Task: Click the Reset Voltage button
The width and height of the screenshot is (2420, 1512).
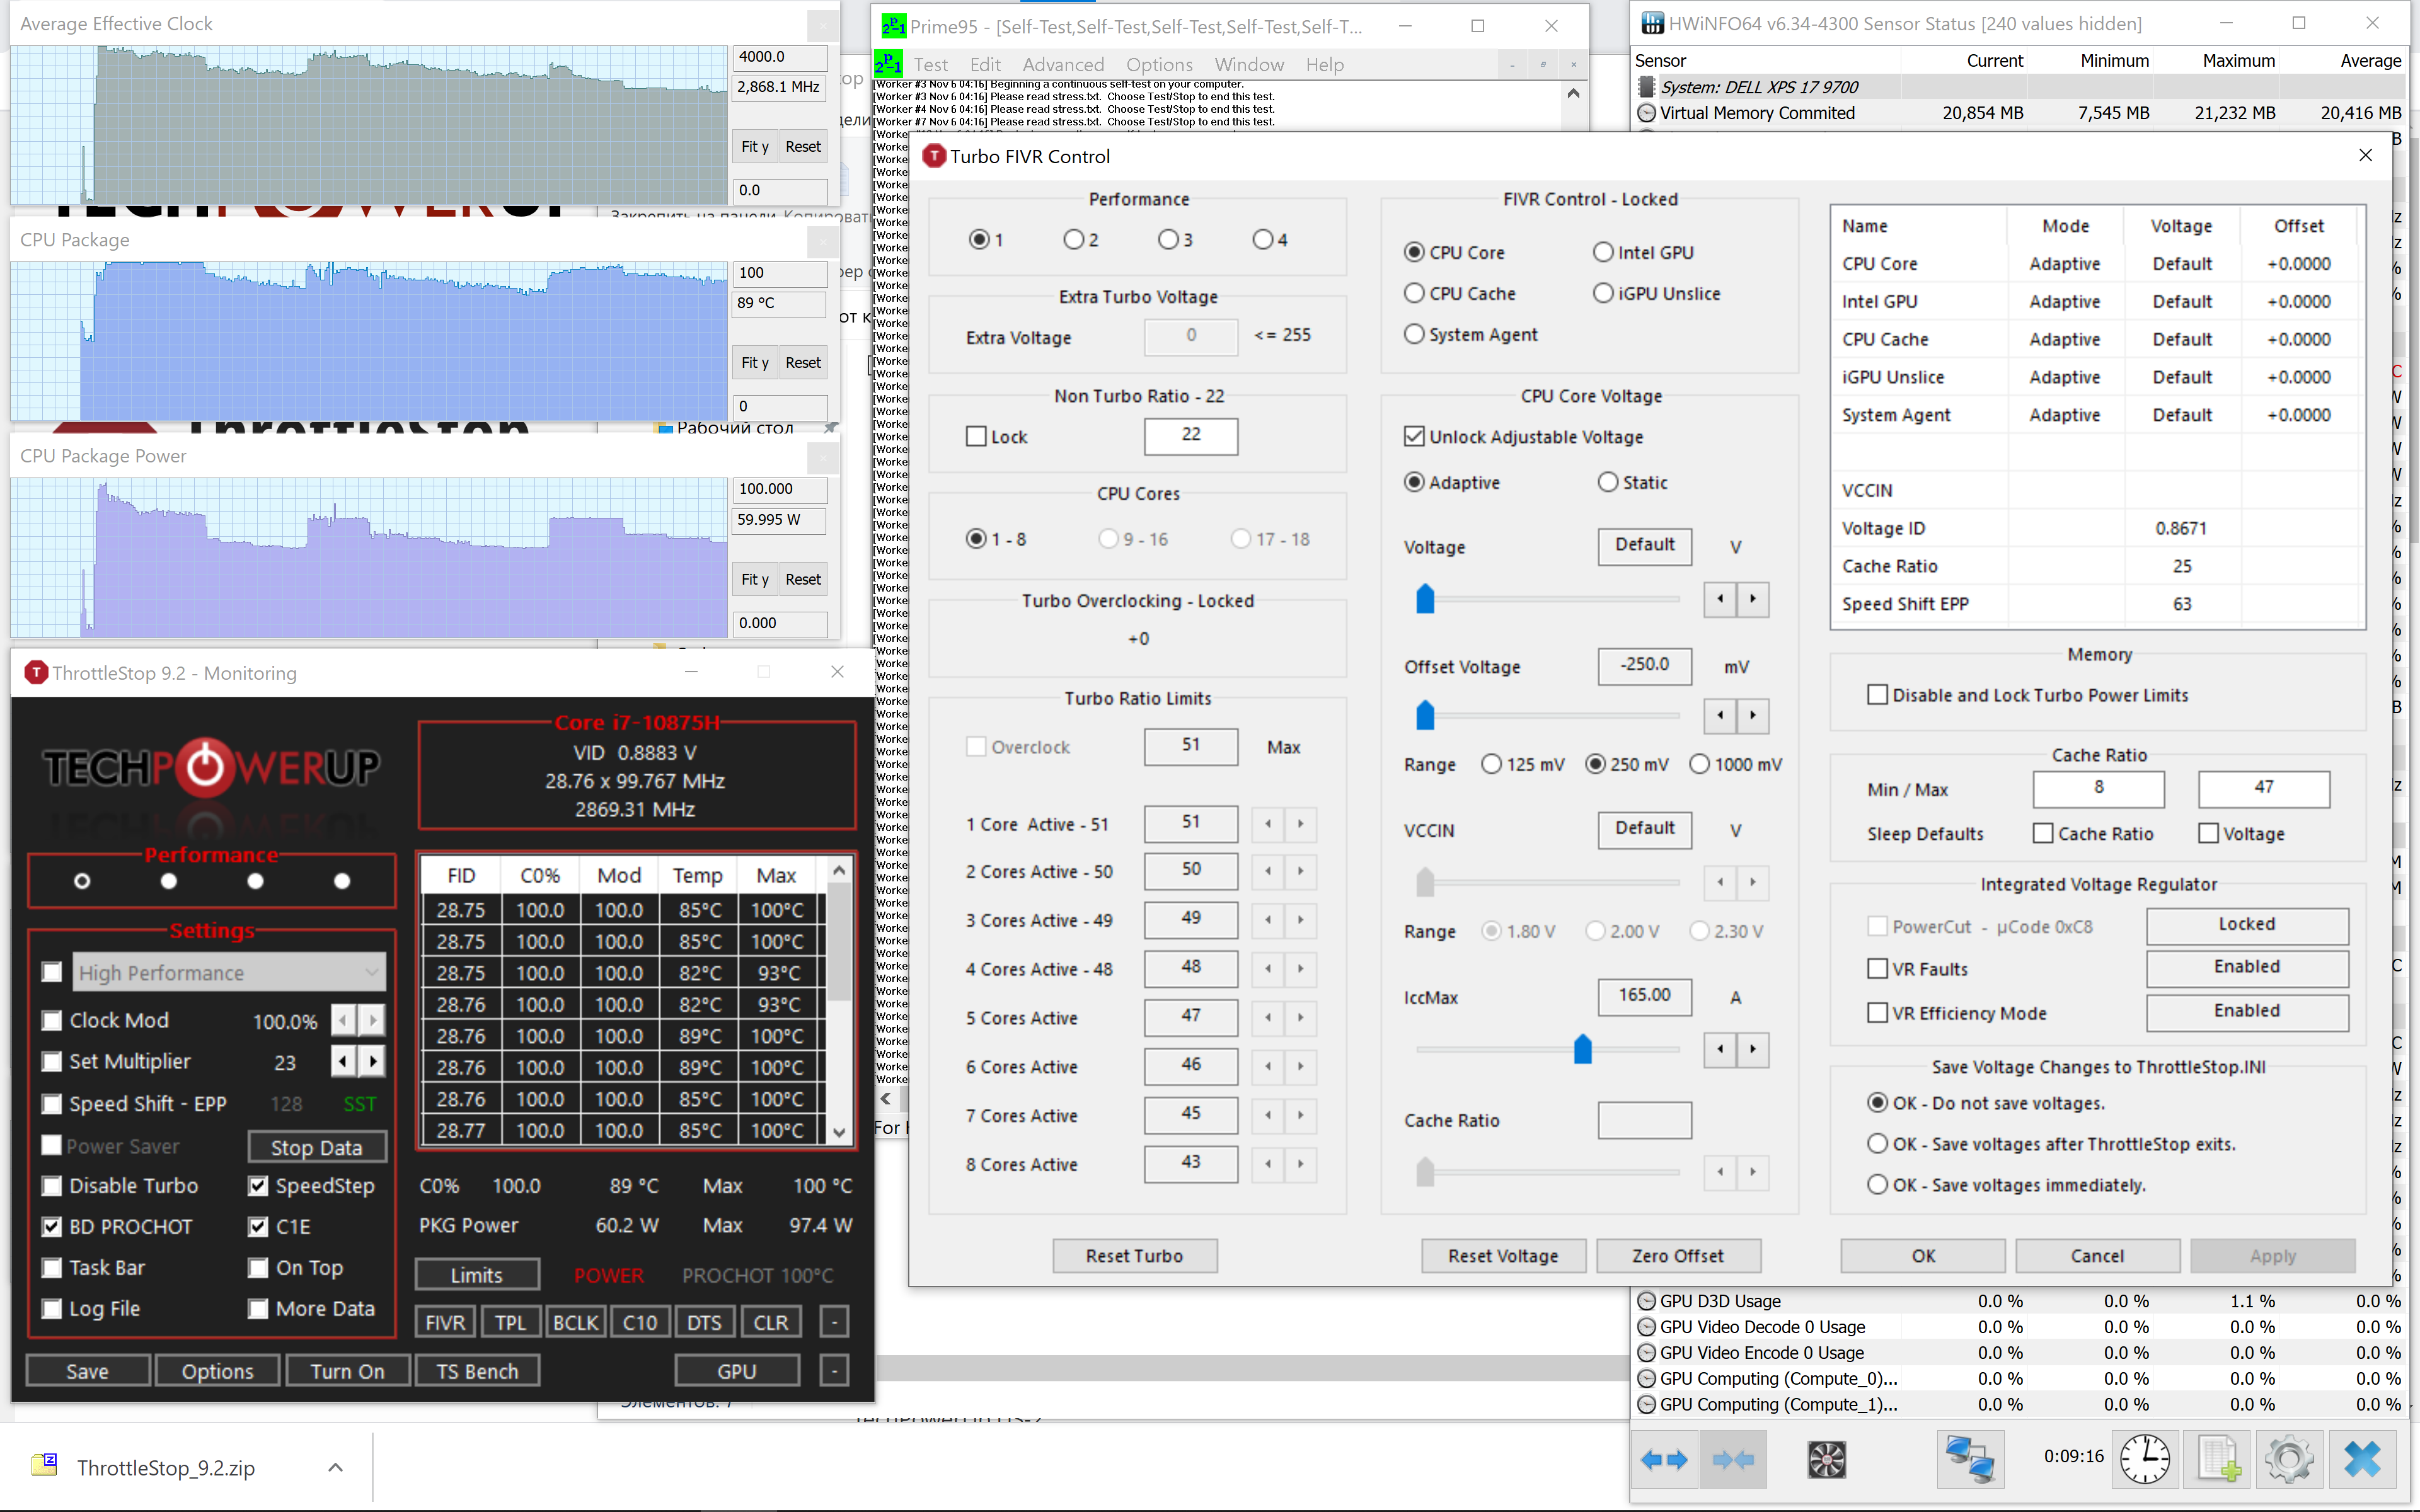Action: click(x=1503, y=1255)
